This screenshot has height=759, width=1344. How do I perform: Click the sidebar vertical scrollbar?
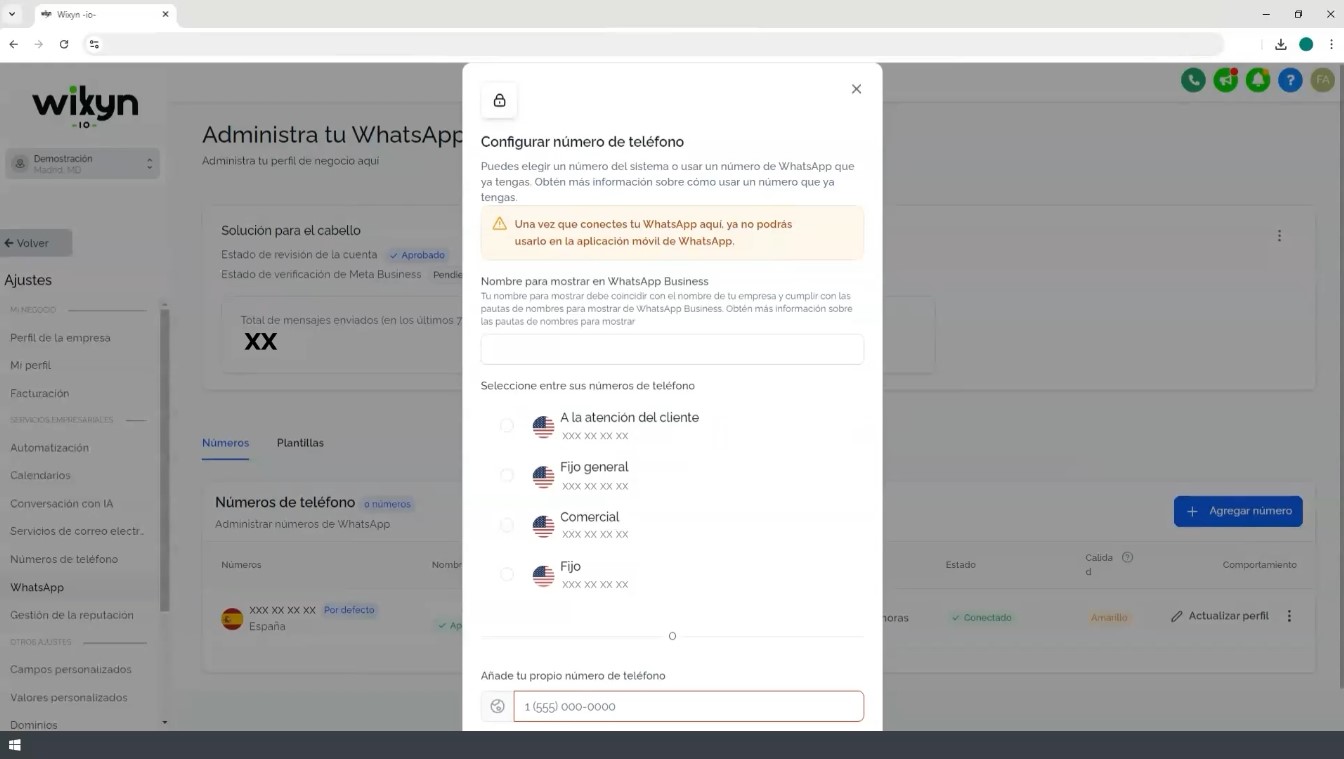coord(165,460)
